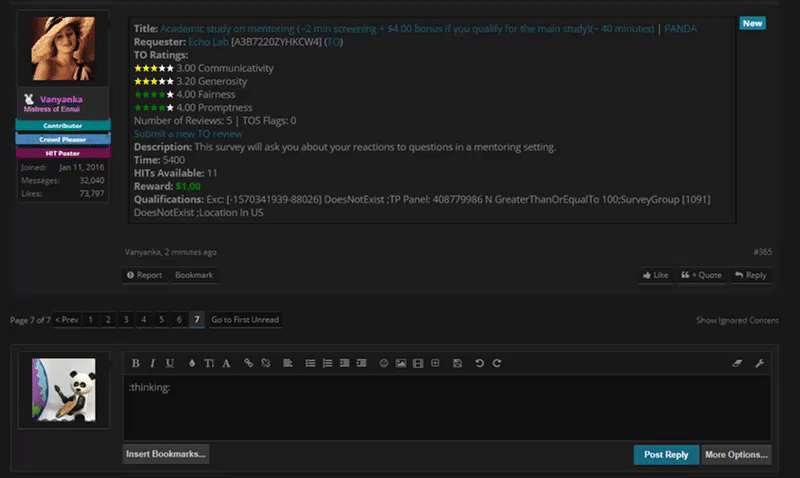This screenshot has height=478, width=800.
Task: Go to page 3
Action: pyautogui.click(x=126, y=320)
